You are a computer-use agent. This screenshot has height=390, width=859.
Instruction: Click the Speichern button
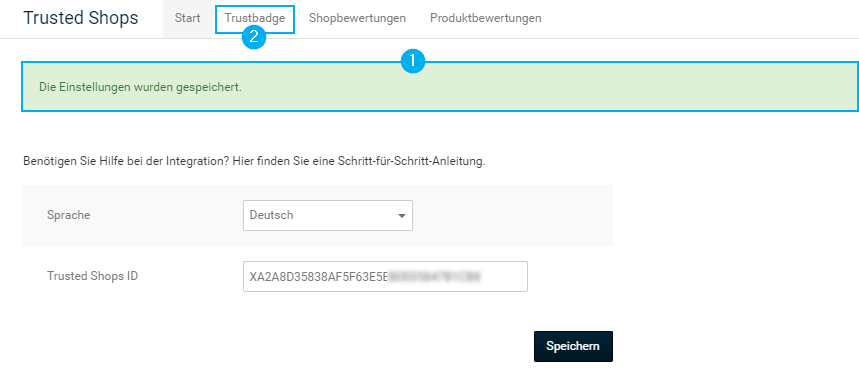(573, 346)
